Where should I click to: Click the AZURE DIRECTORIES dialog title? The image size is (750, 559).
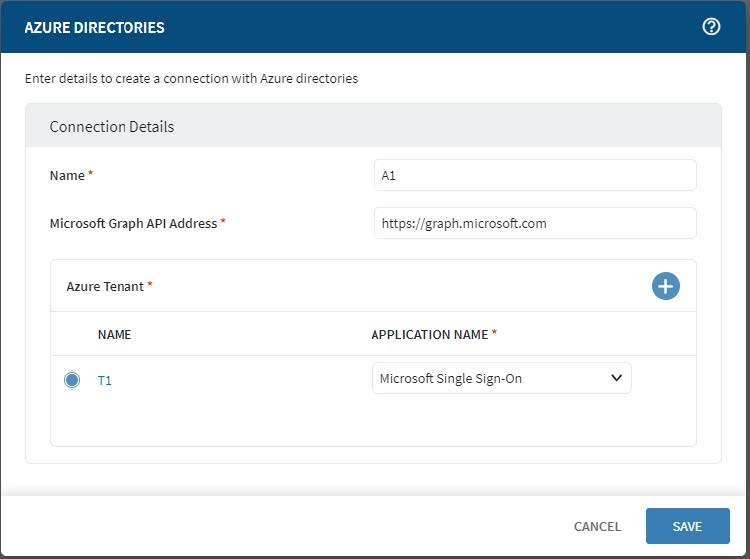click(95, 27)
